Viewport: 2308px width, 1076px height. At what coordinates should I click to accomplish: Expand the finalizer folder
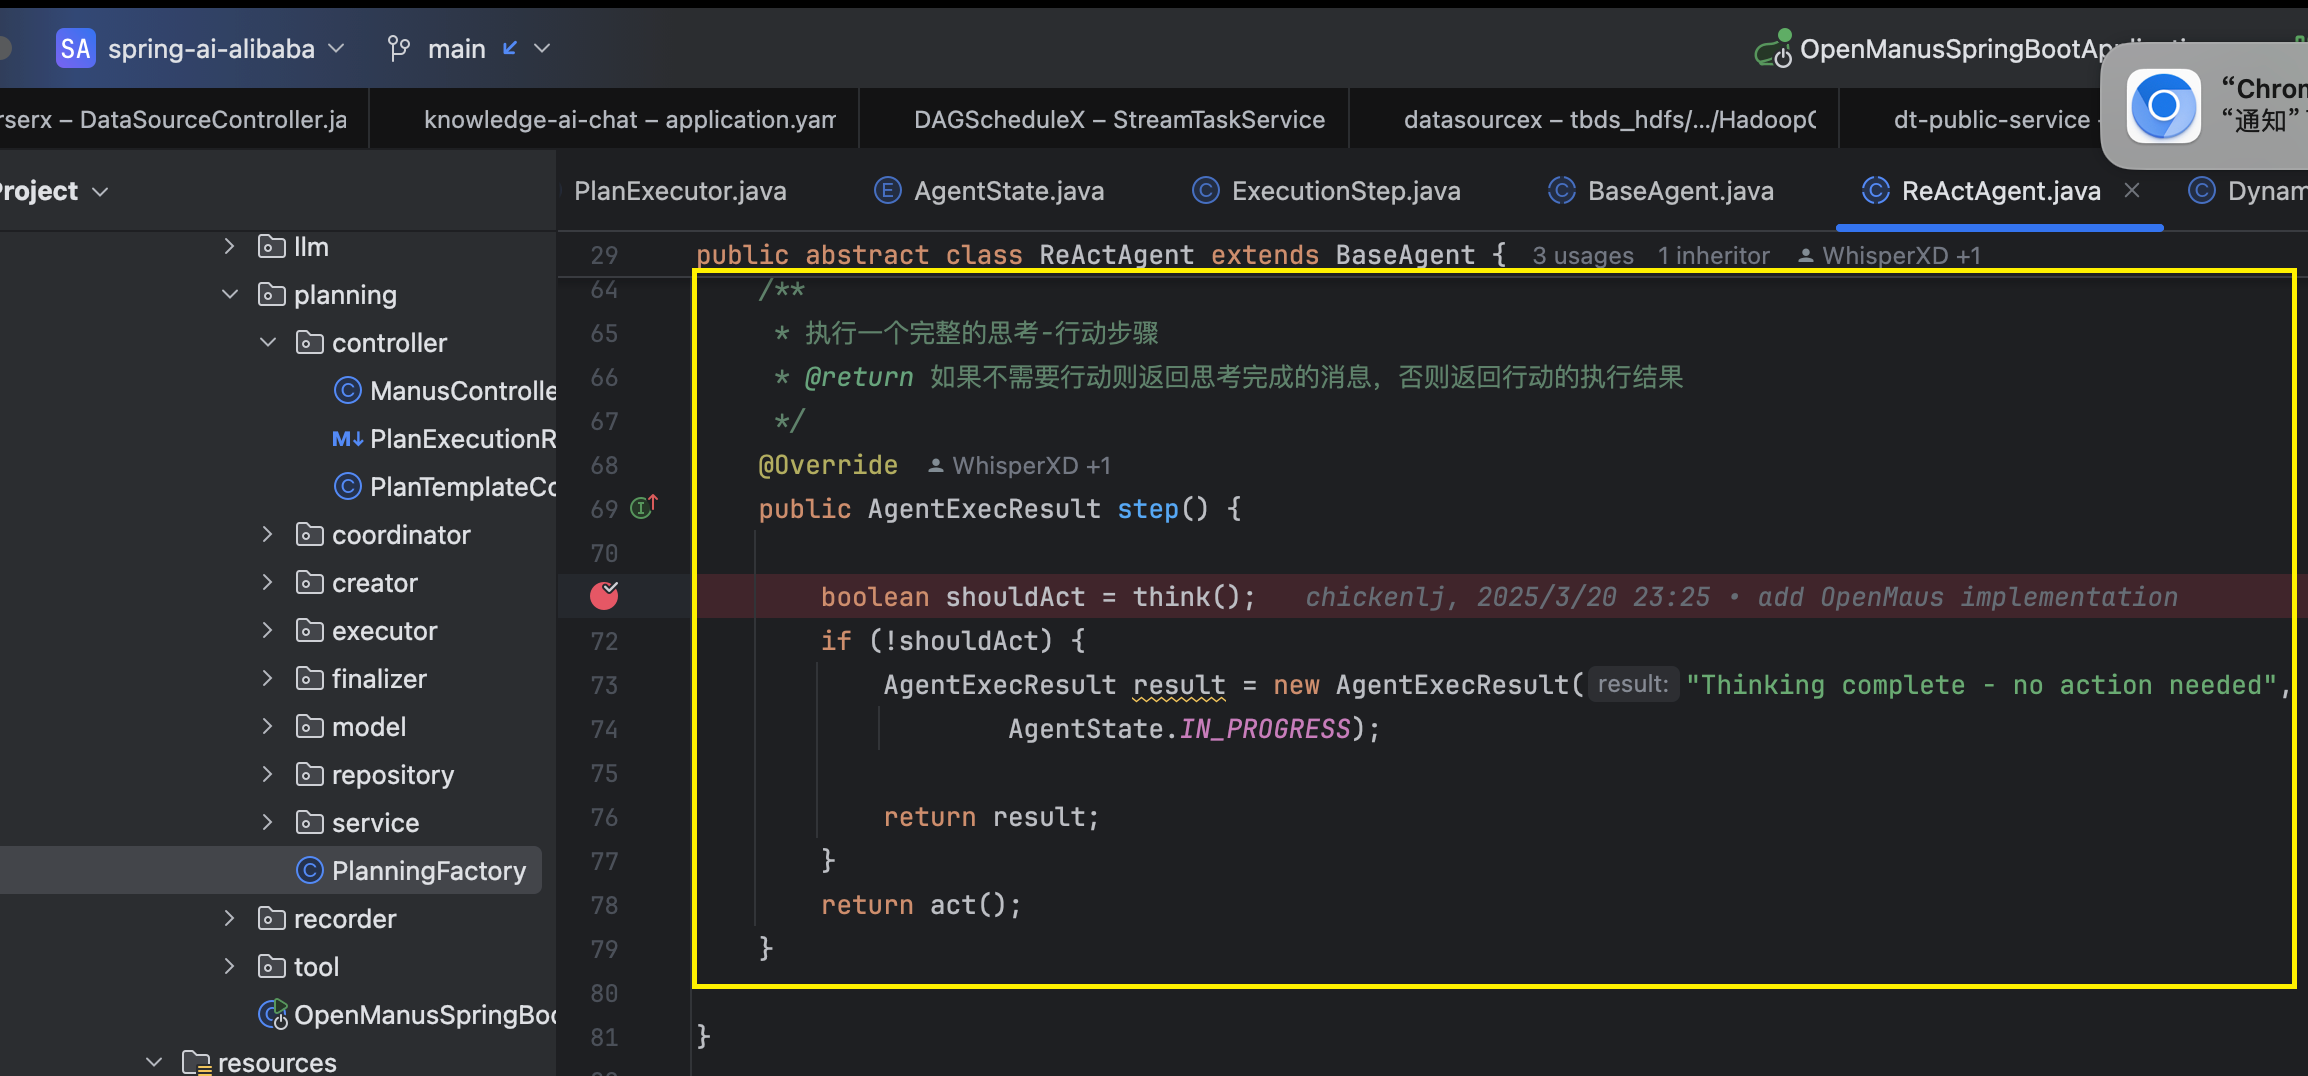[267, 678]
